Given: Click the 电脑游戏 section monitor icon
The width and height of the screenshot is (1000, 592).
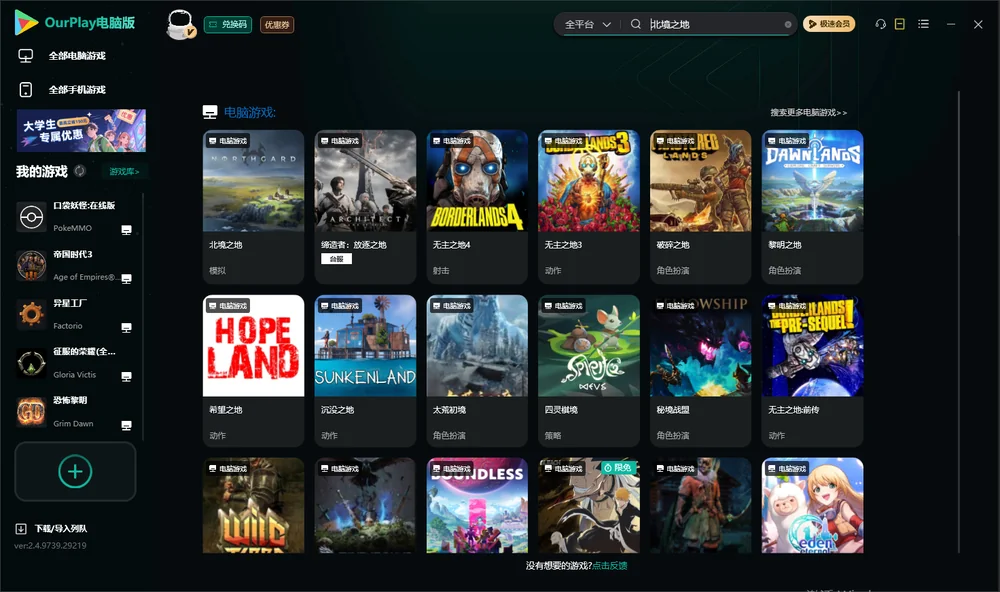Looking at the screenshot, I should coord(210,112).
